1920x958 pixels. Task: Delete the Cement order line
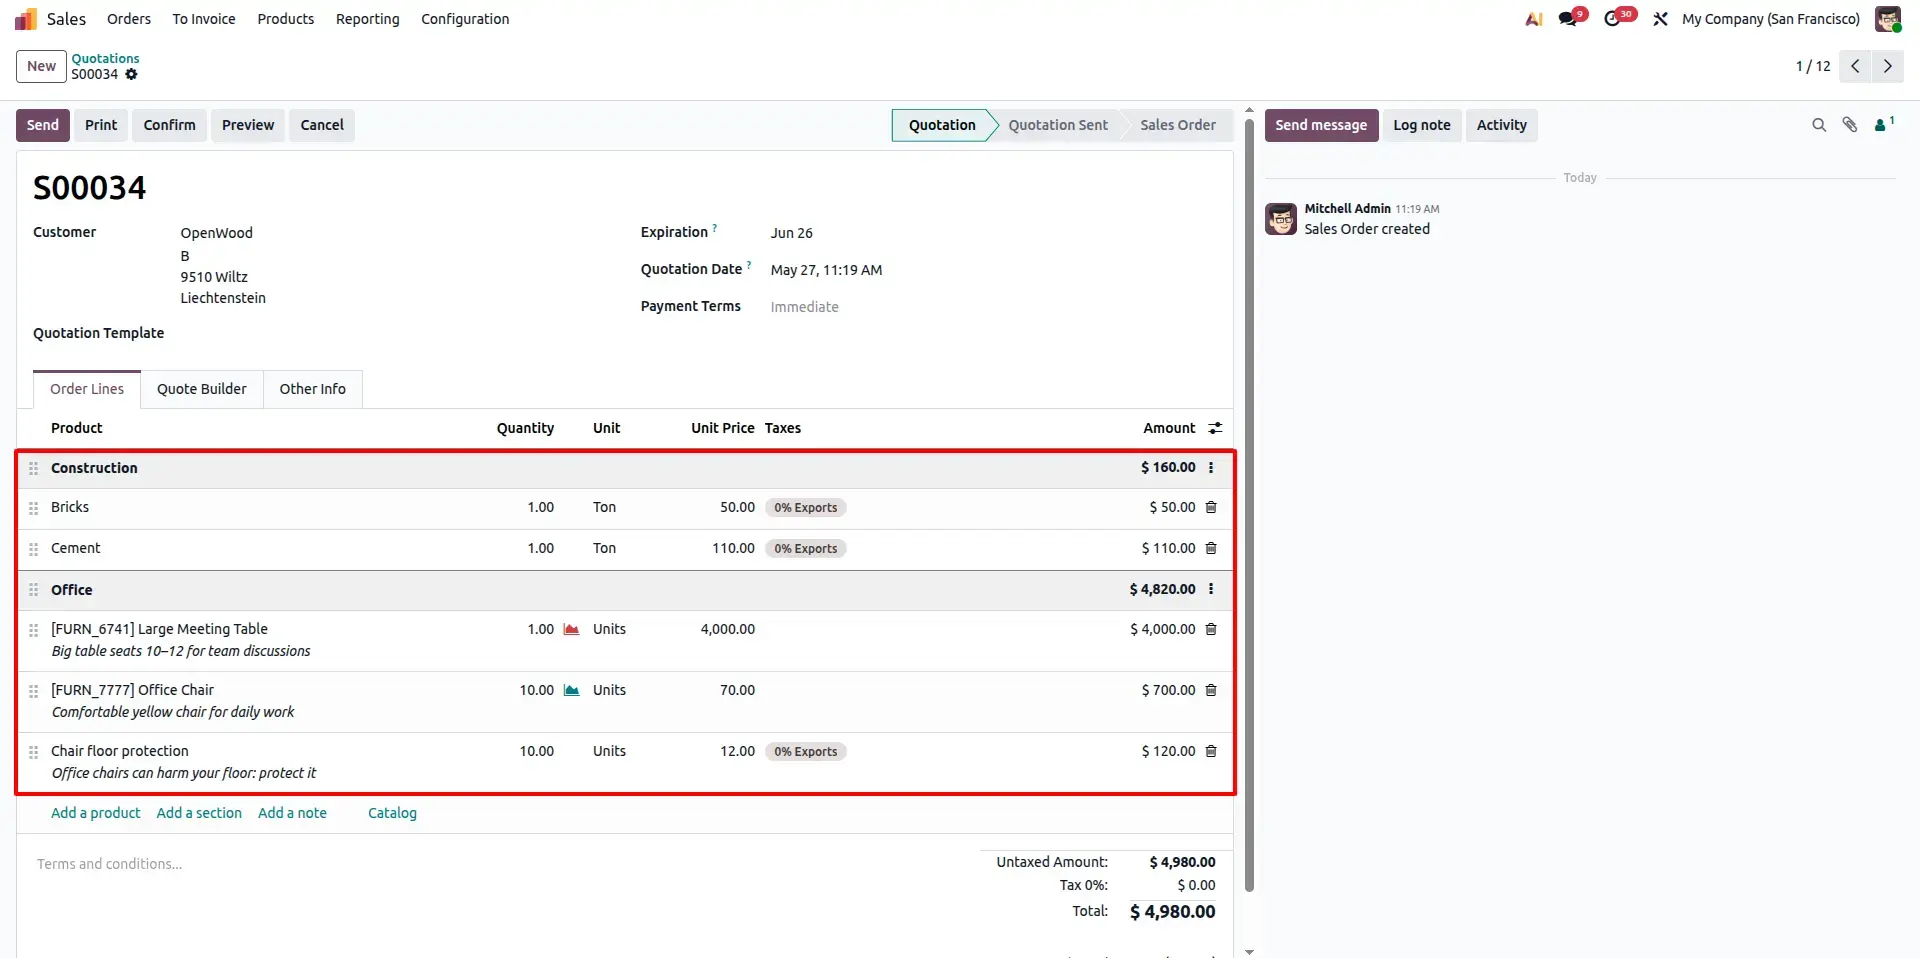(1211, 548)
